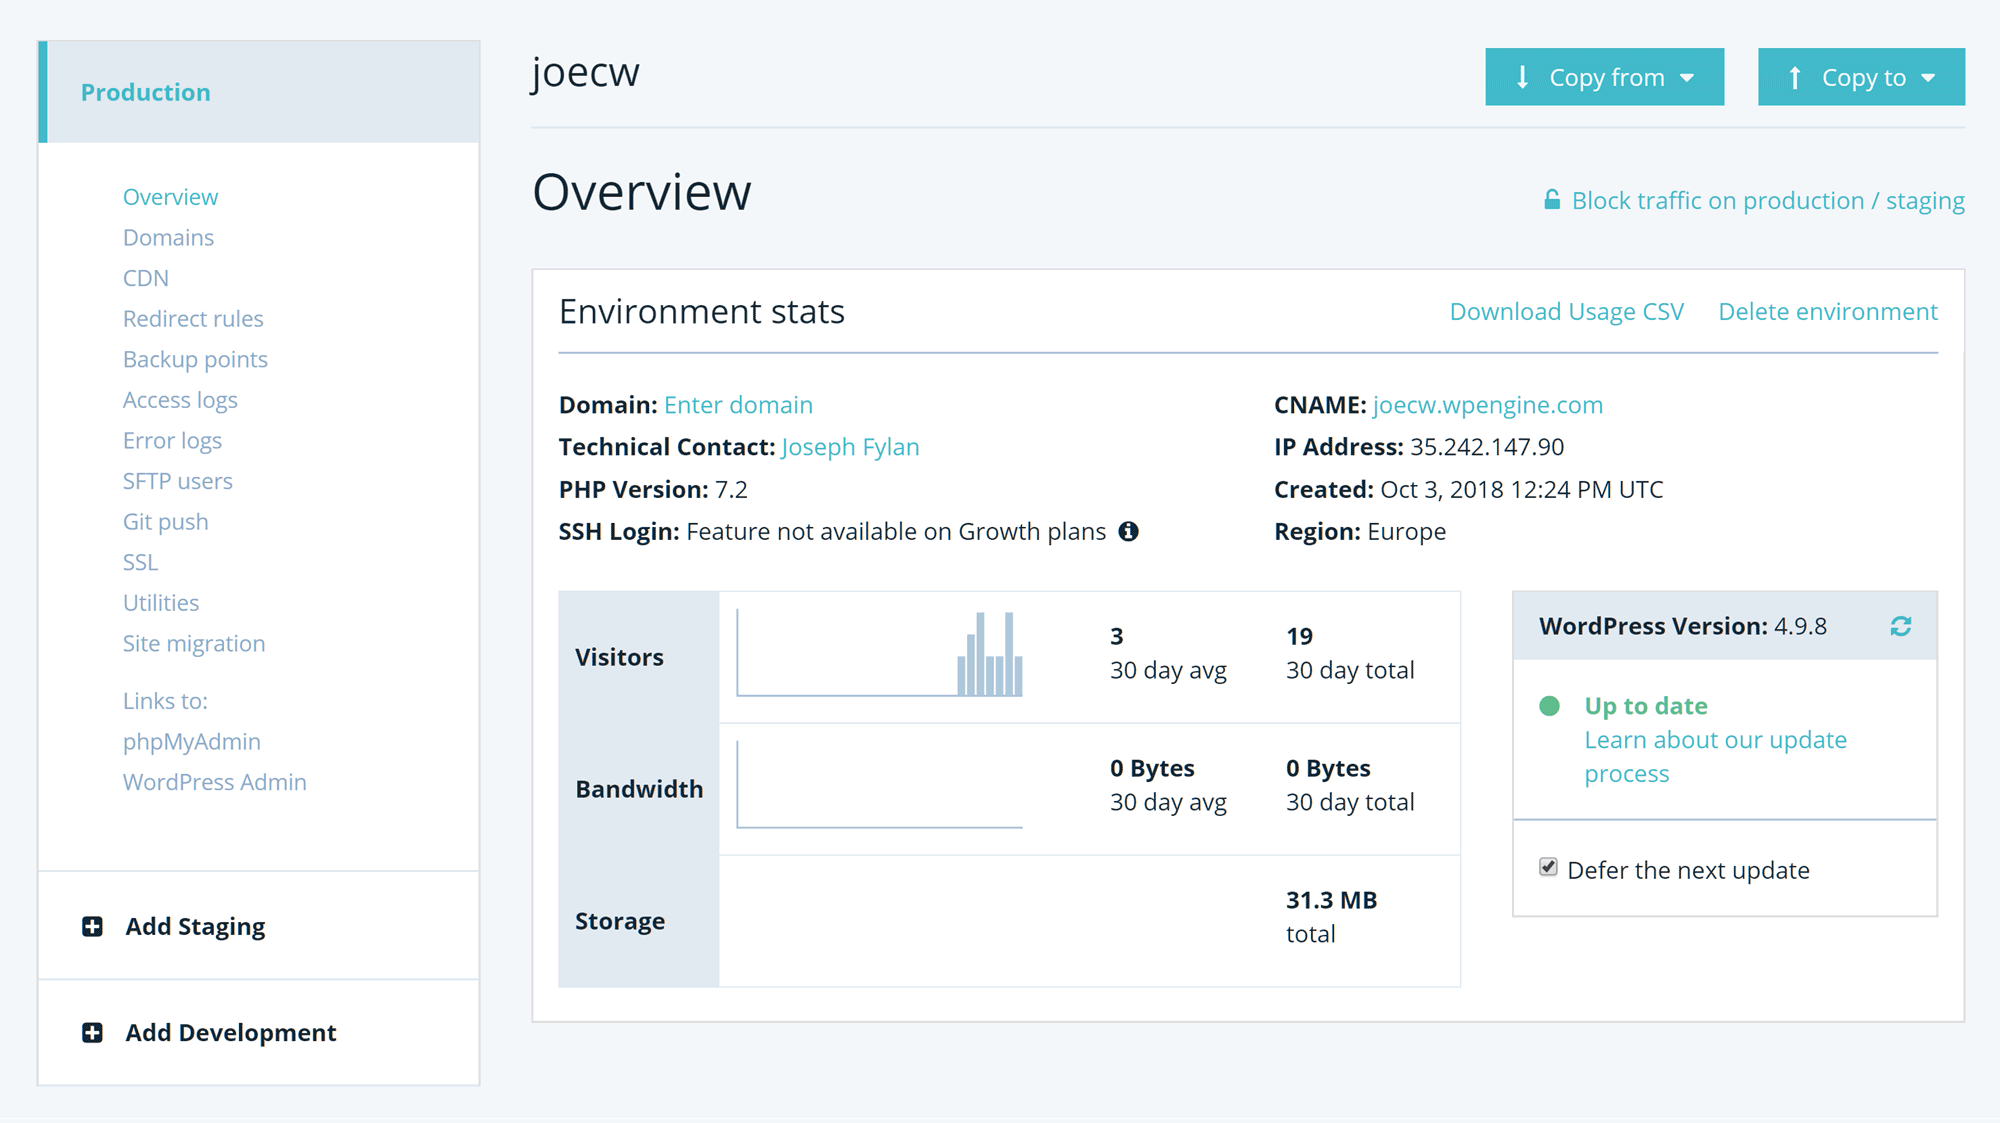Open the CDN settings page
The height and width of the screenshot is (1123, 2000).
tap(146, 278)
